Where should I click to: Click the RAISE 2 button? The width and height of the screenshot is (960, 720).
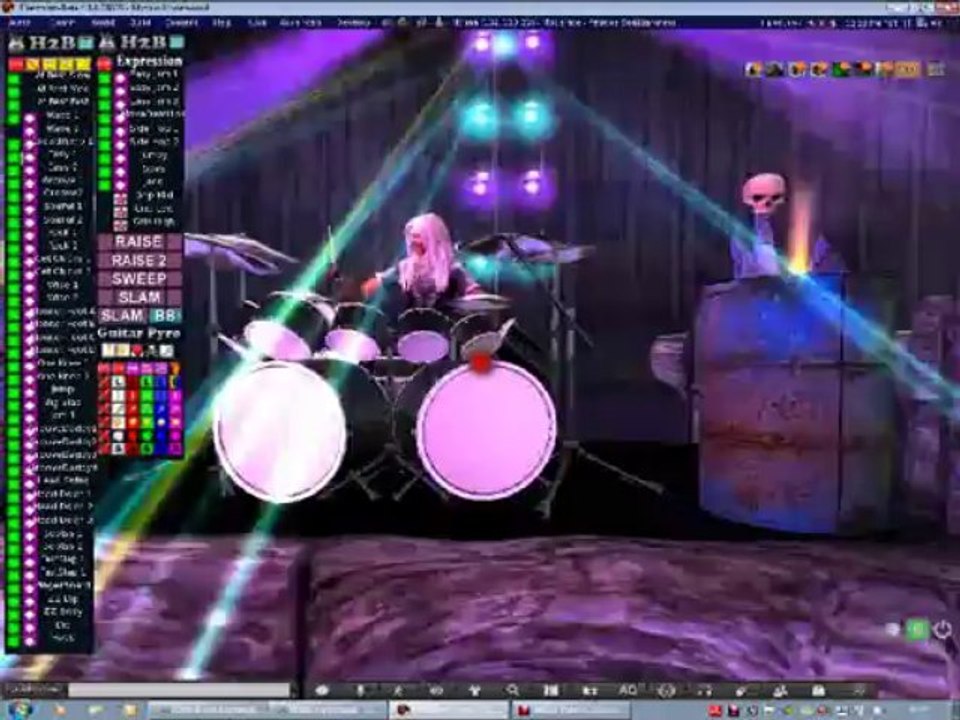pos(140,260)
